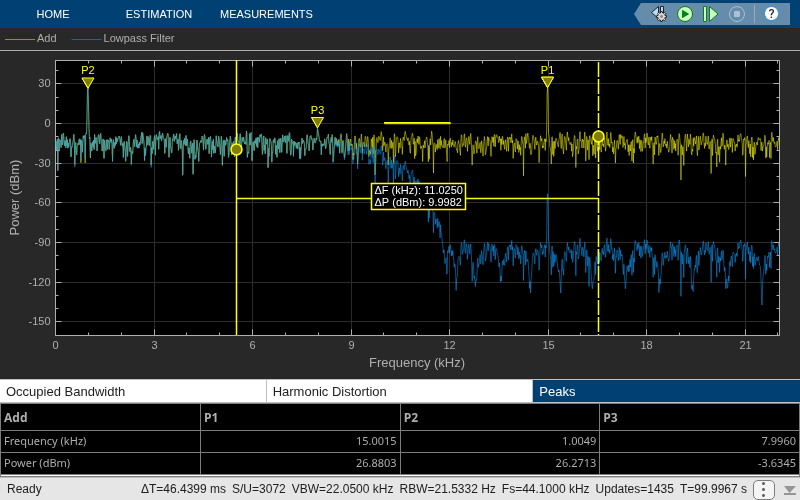Click the Power (dBm) y-axis label
Image resolution: width=800 pixels, height=500 pixels.
15,197
